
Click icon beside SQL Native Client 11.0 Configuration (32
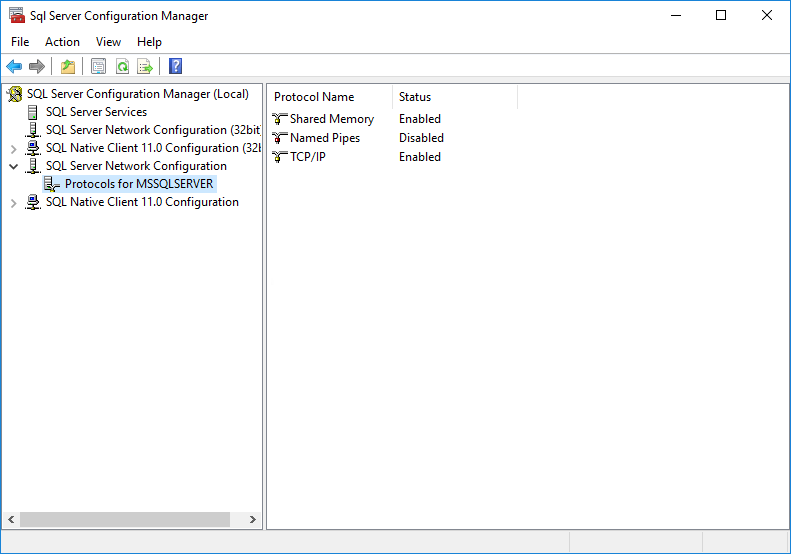click(x=33, y=148)
